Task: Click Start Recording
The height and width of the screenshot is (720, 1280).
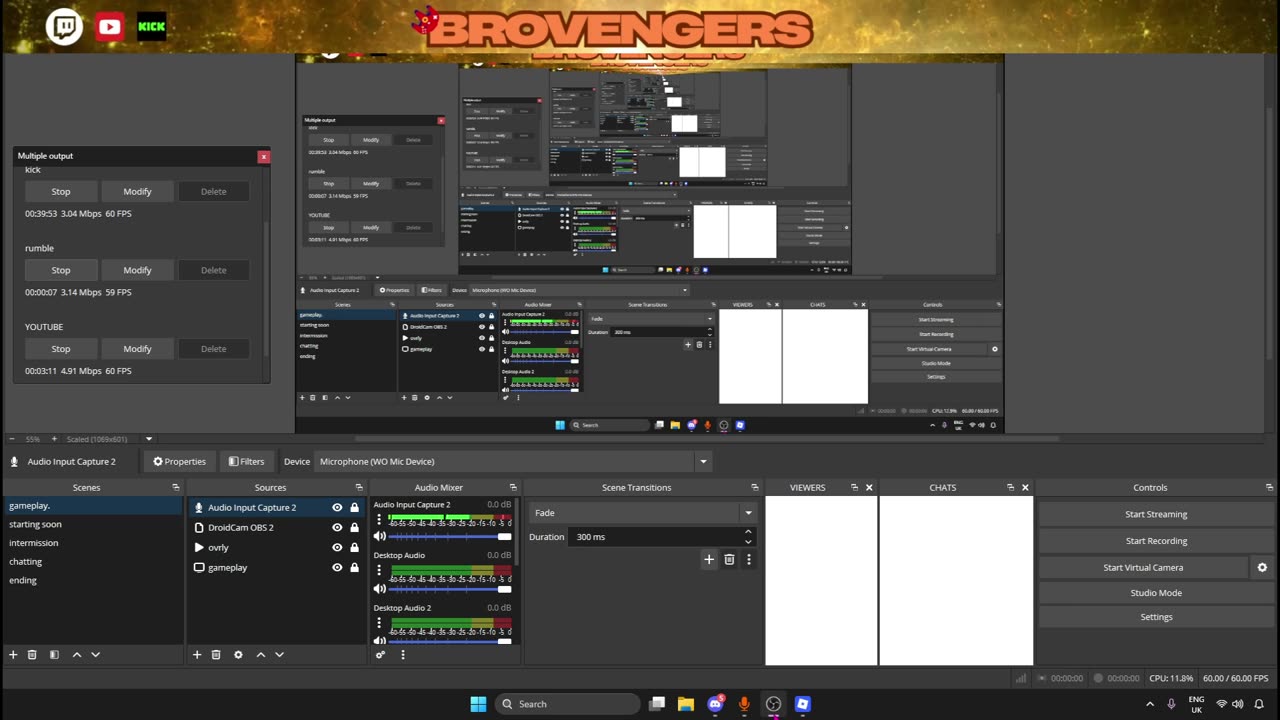Action: point(1156,541)
